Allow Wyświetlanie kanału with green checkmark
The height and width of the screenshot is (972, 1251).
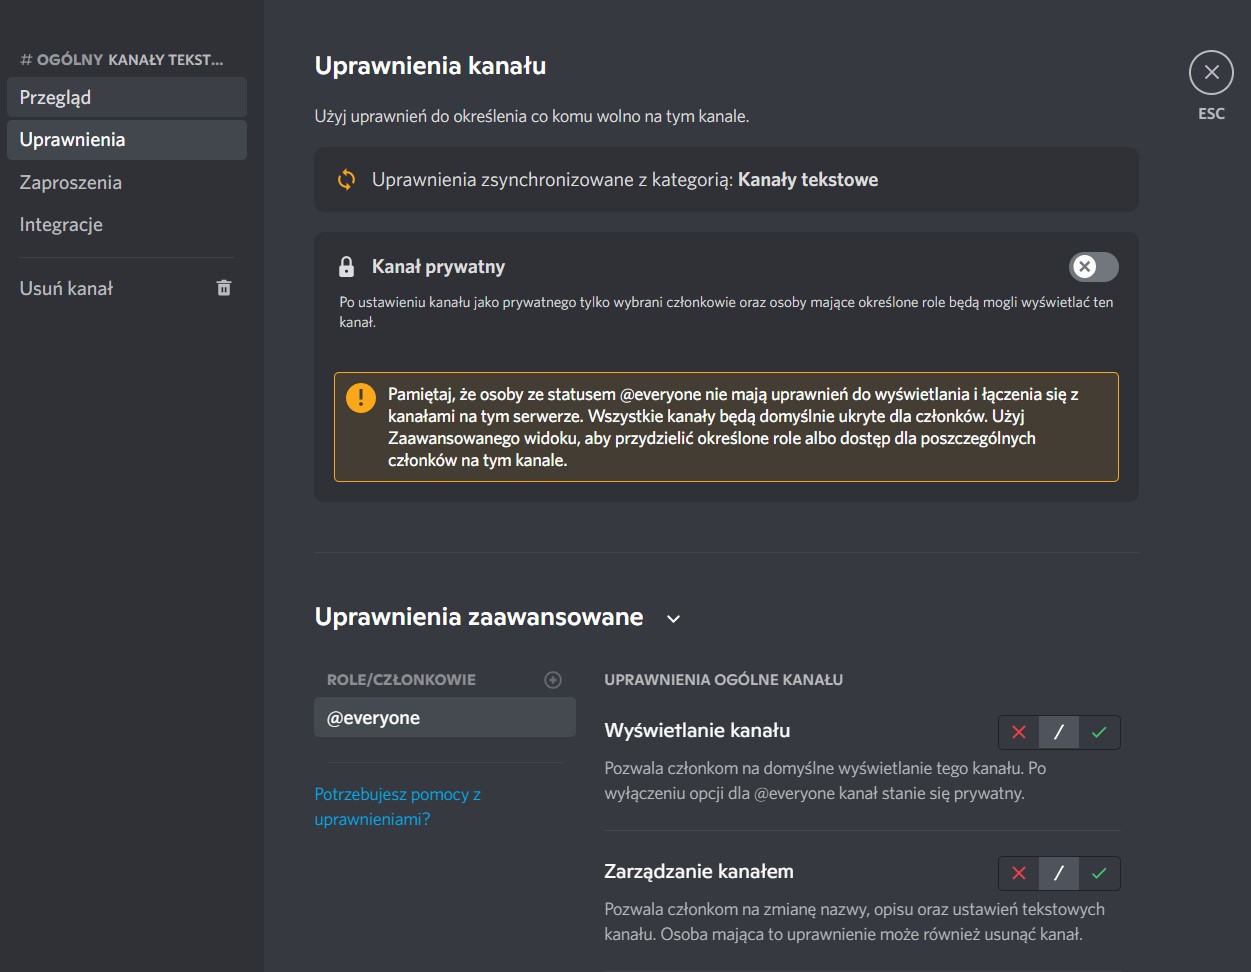[x=1099, y=732]
